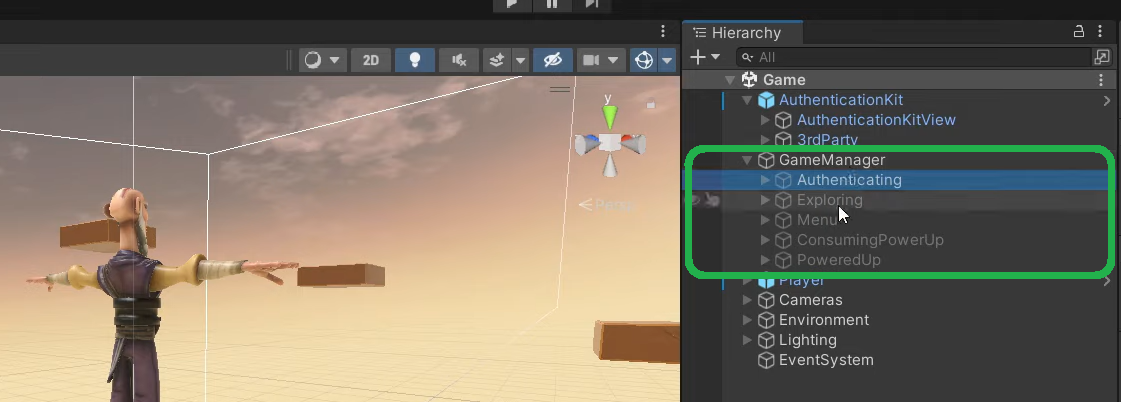Open AuthenticationKit prefab with right chevron
This screenshot has width=1121, height=402.
click(1107, 101)
